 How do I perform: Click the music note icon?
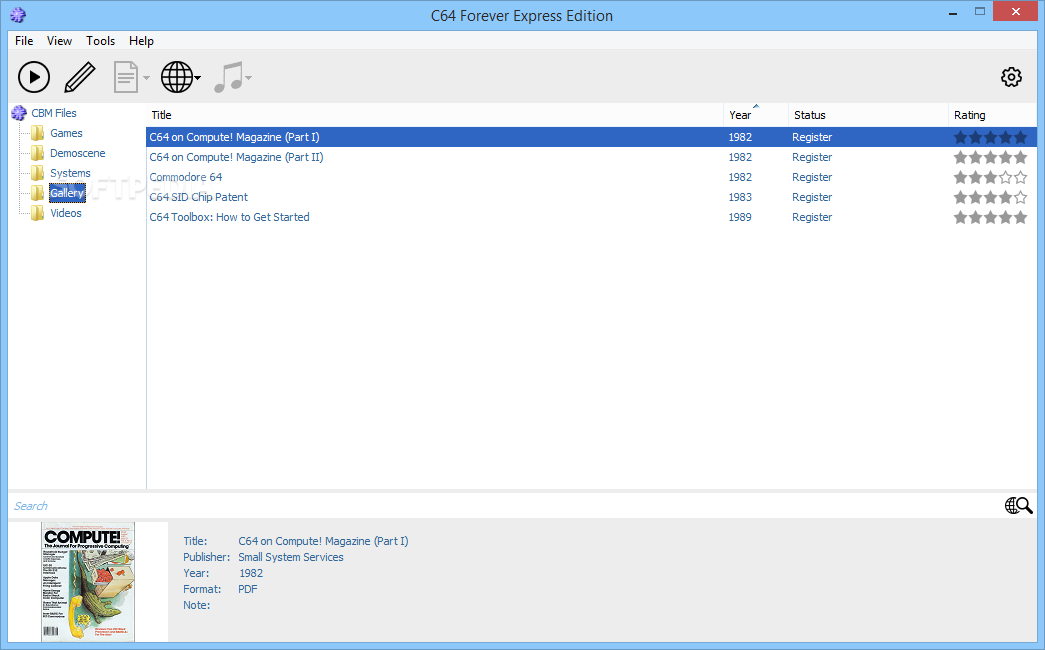point(229,77)
